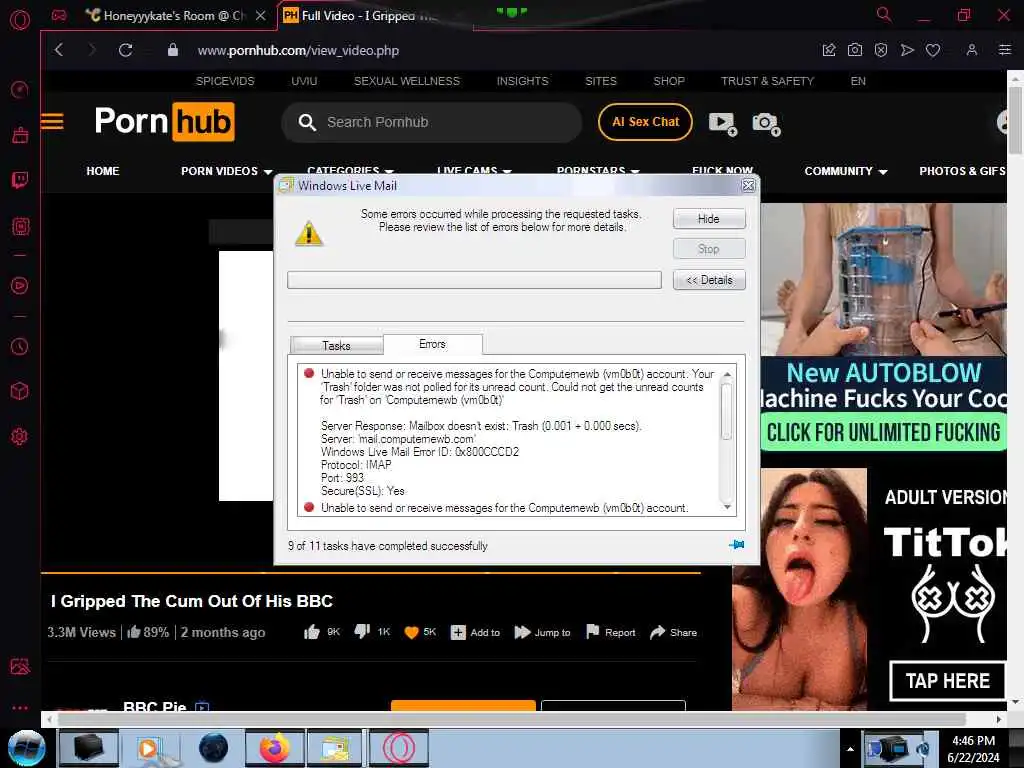Open HOME in the site navigation

click(103, 171)
